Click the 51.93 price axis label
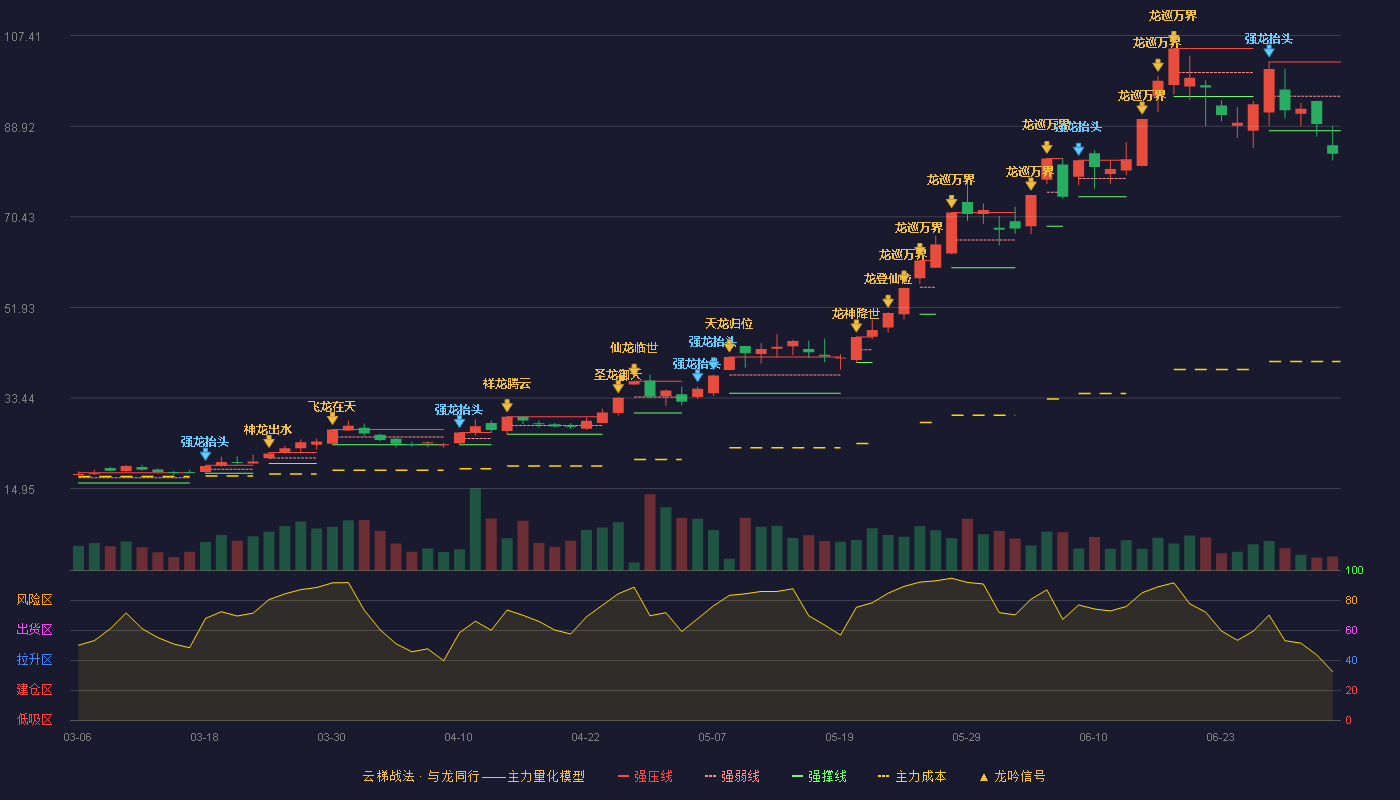 (x=22, y=309)
